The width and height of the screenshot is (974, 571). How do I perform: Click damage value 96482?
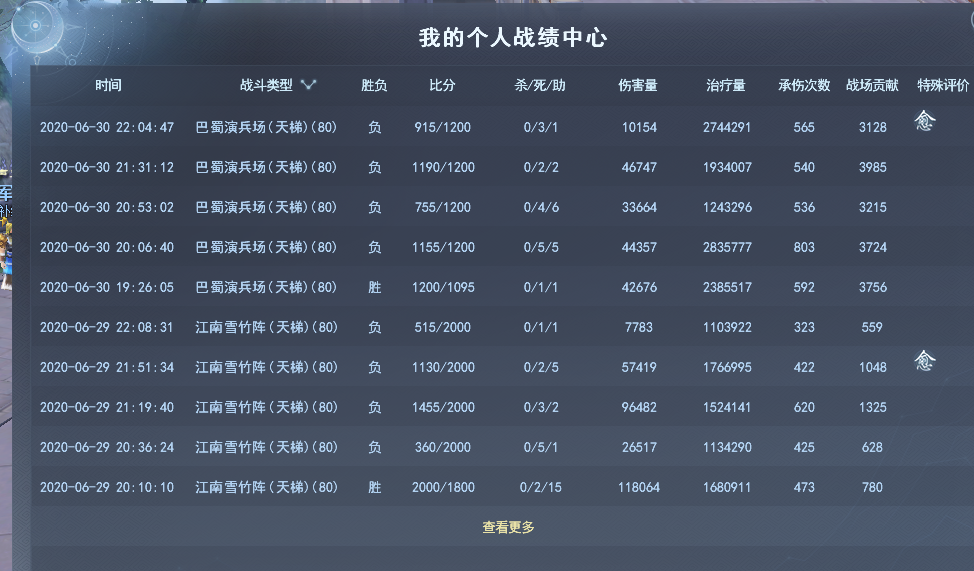[x=639, y=408]
